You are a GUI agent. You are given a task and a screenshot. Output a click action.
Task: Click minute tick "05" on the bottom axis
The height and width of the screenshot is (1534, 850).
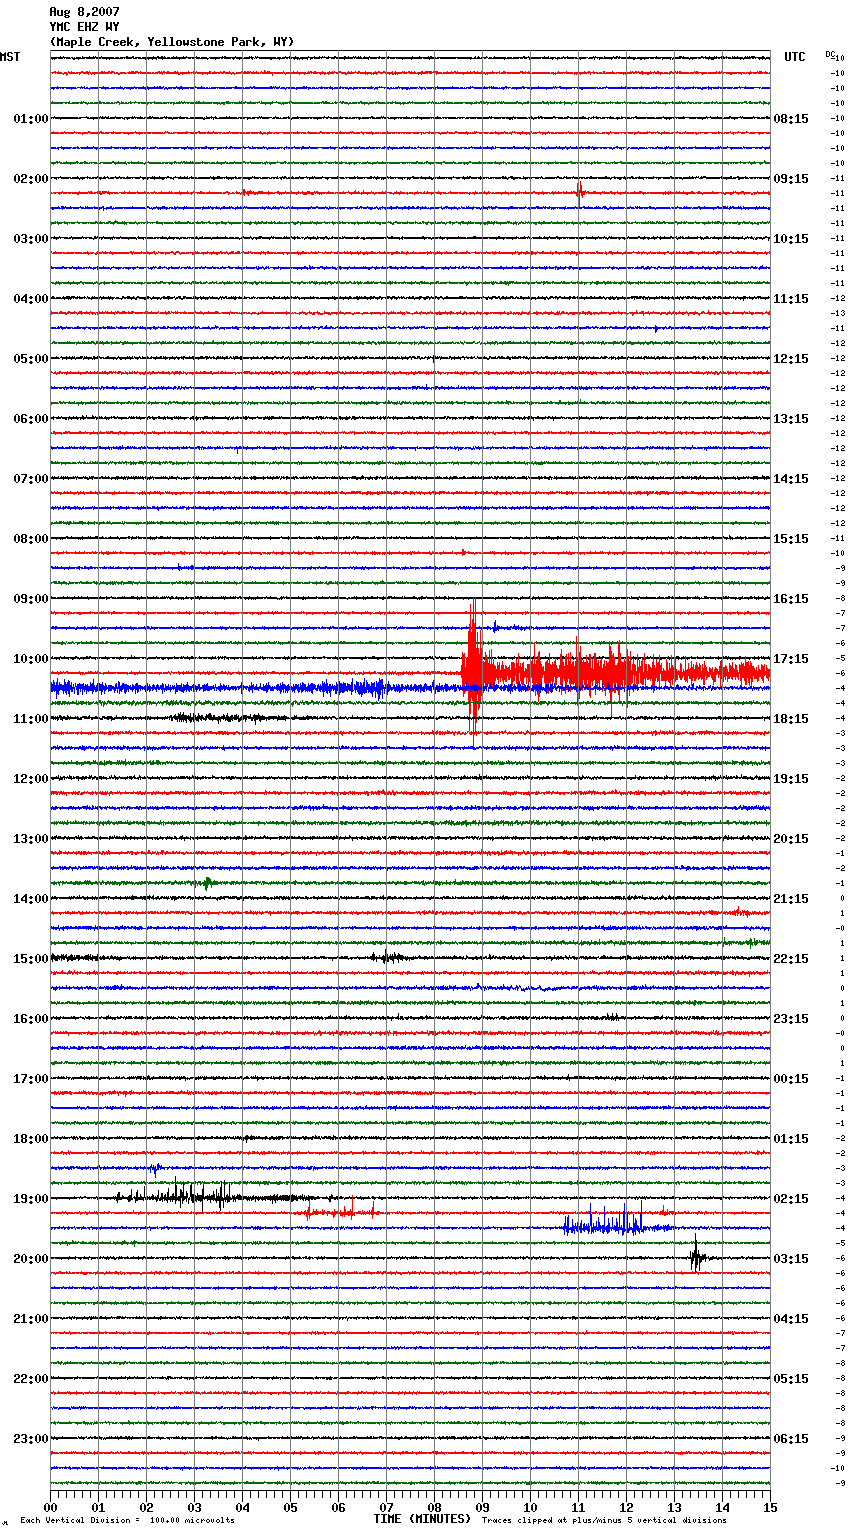(x=290, y=1507)
